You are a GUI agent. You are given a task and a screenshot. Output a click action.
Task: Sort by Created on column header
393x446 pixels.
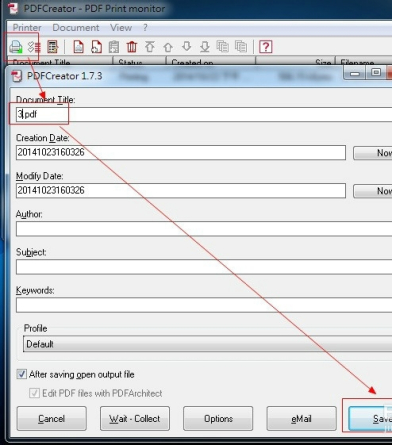[x=211, y=62]
